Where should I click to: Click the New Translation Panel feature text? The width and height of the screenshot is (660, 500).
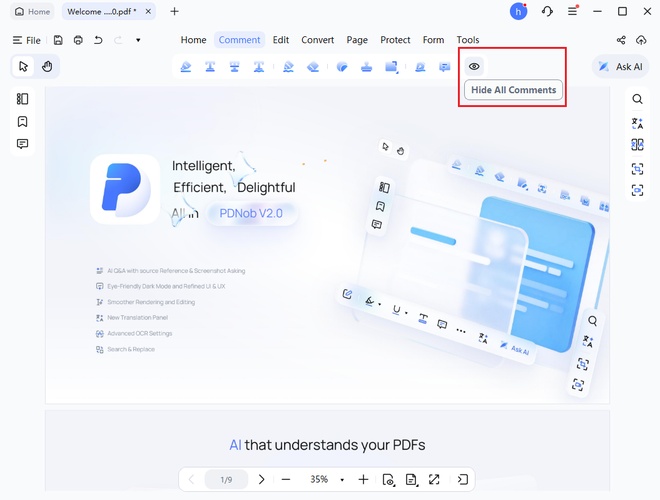point(138,318)
